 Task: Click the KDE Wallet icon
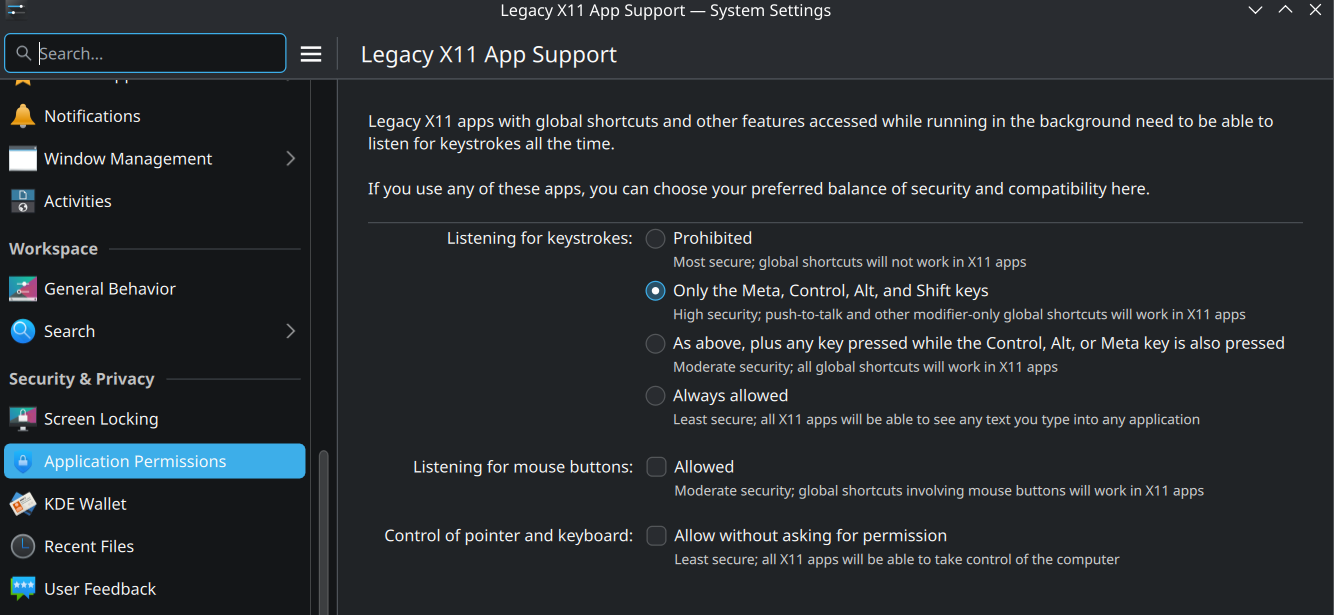click(22, 504)
